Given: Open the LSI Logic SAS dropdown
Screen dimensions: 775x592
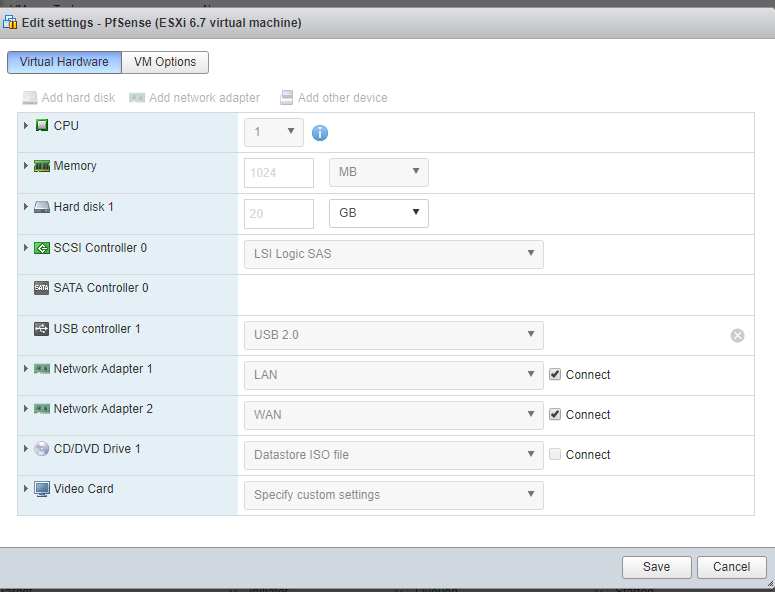Looking at the screenshot, I should tap(394, 254).
